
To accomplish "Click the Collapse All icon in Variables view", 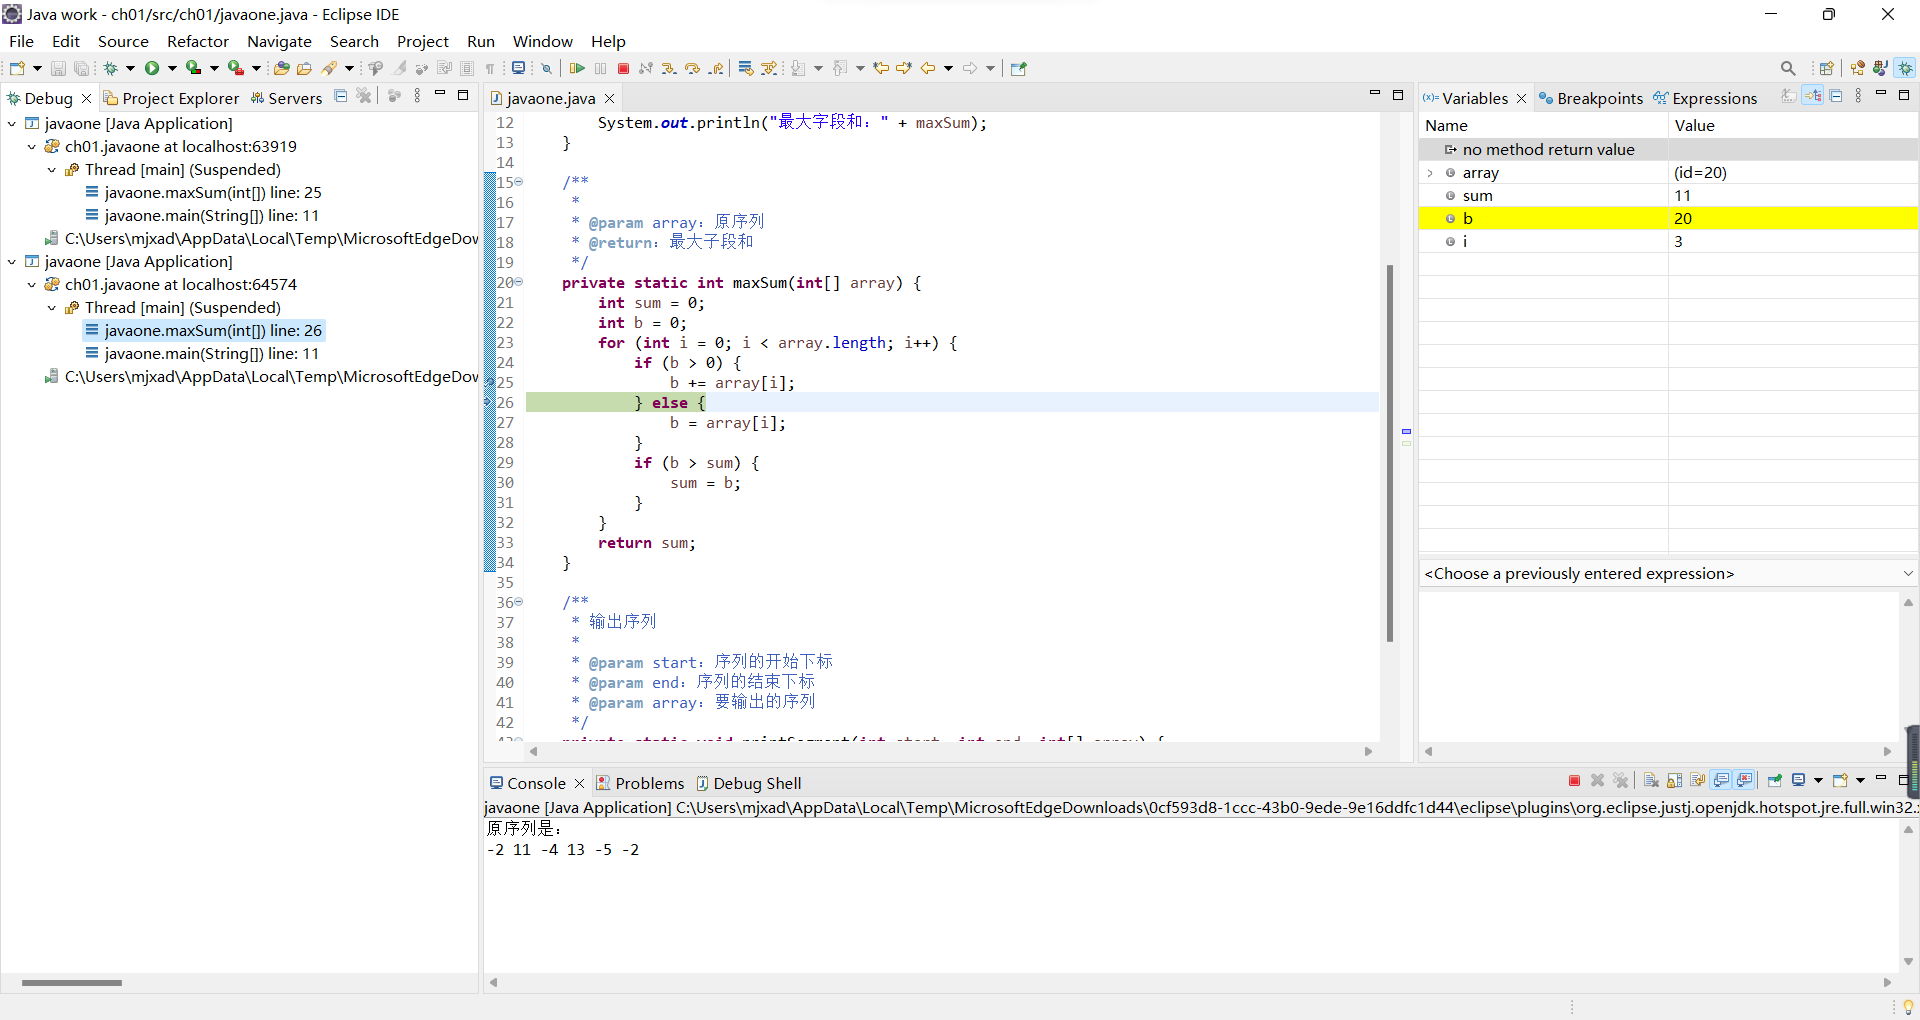I will point(1836,96).
